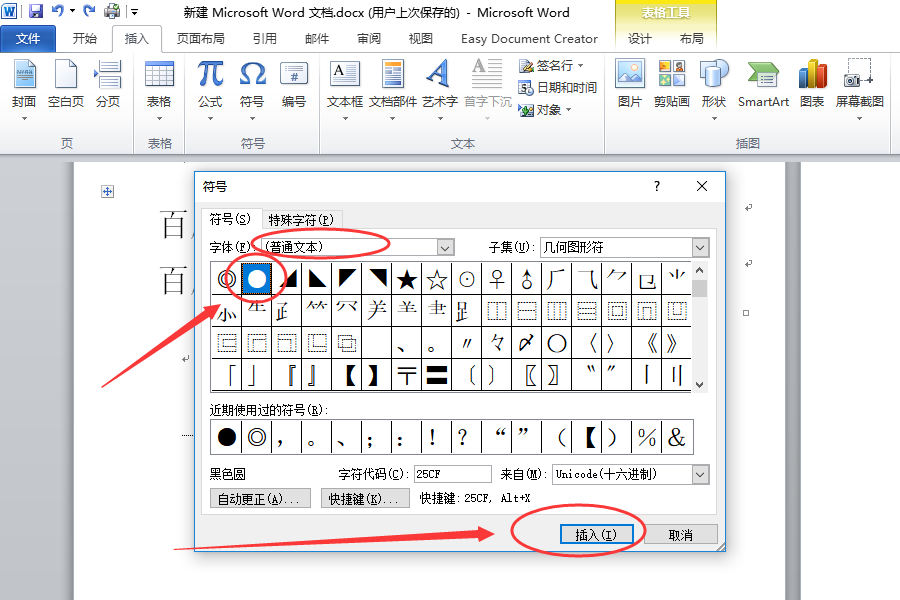Expand the Undo history dropdown arrow
This screenshot has height=600, width=900.
(x=72, y=11)
